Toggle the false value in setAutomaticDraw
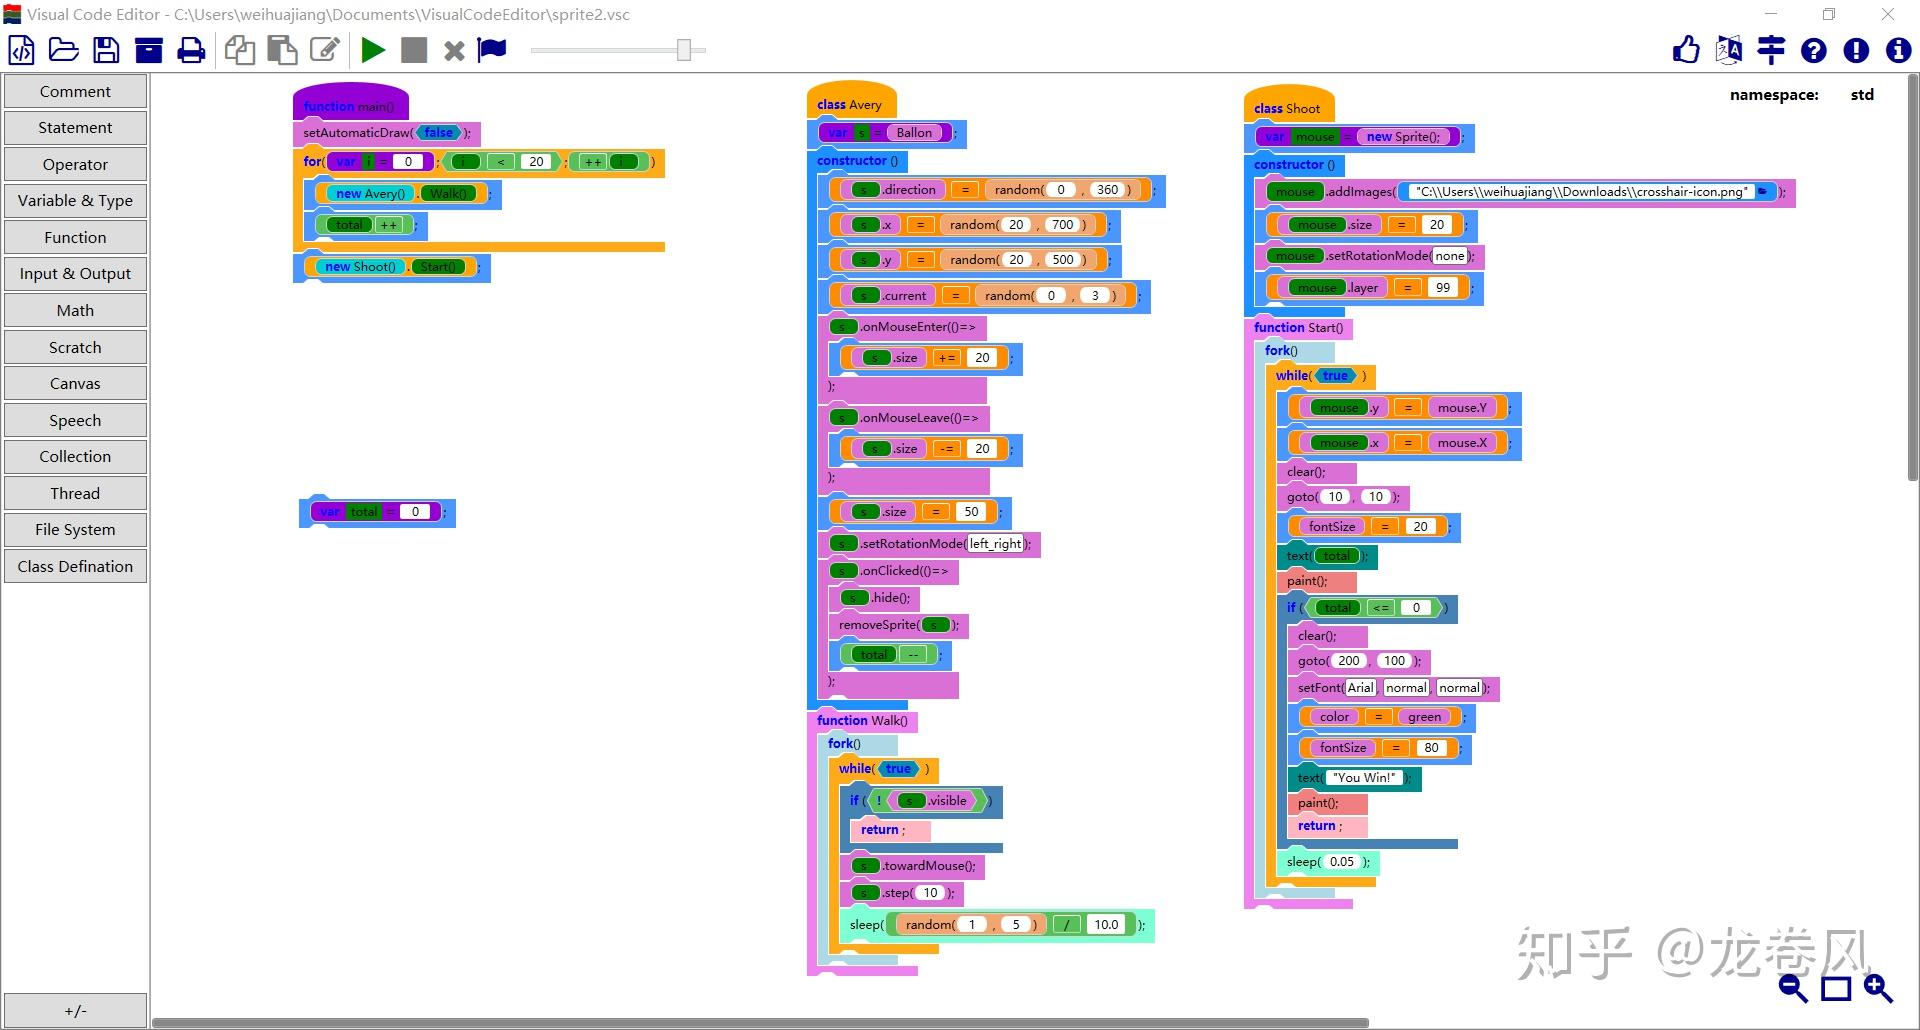This screenshot has height=1030, width=1920. click(x=439, y=132)
